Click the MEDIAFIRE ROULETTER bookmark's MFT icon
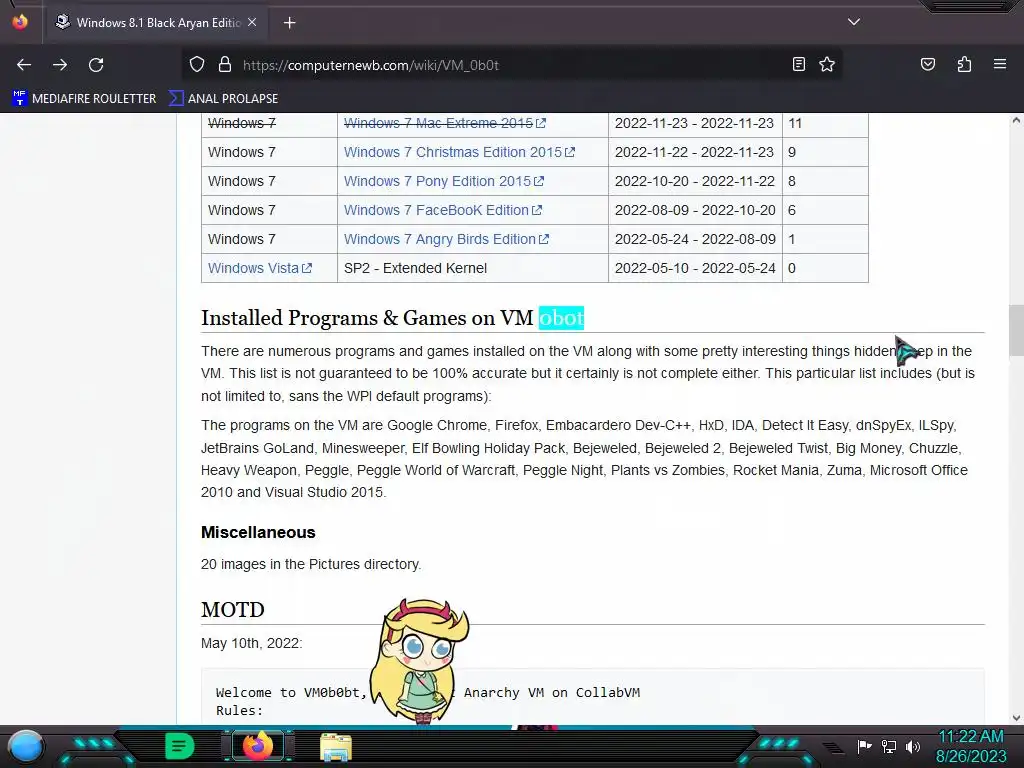Image resolution: width=1024 pixels, height=768 pixels. pyautogui.click(x=20, y=98)
